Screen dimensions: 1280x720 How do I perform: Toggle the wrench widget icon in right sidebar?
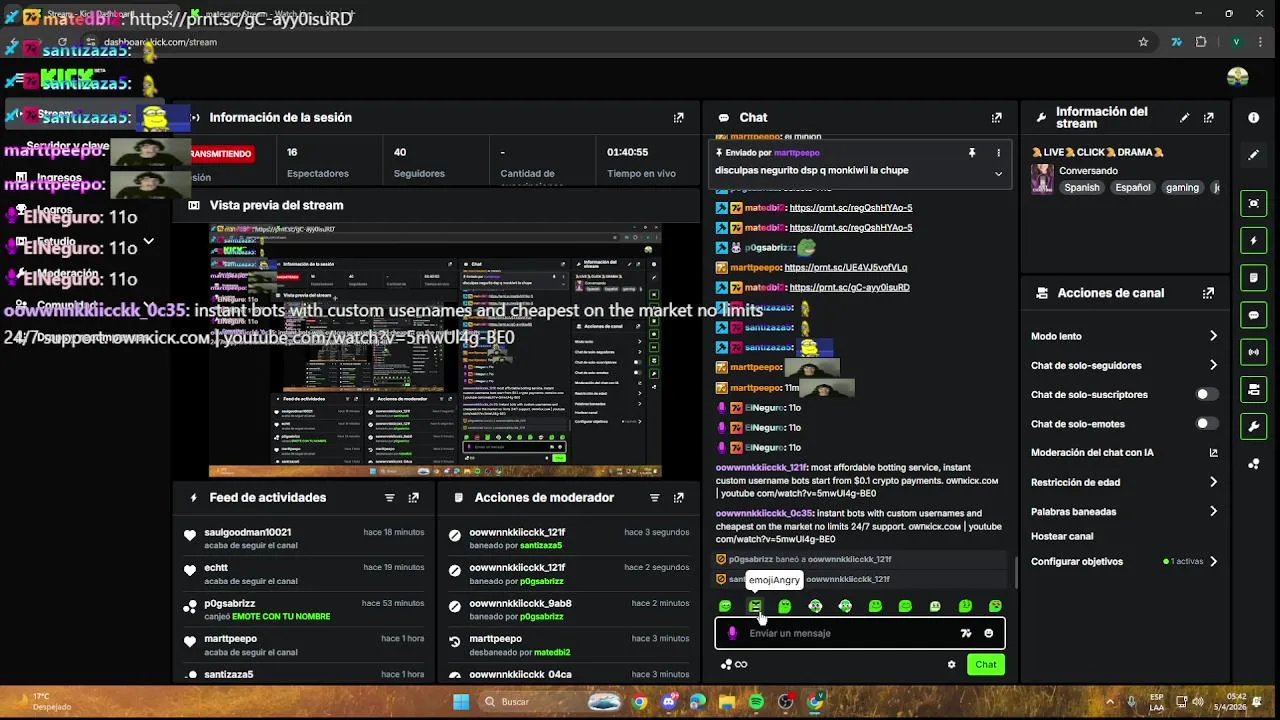click(x=1254, y=427)
